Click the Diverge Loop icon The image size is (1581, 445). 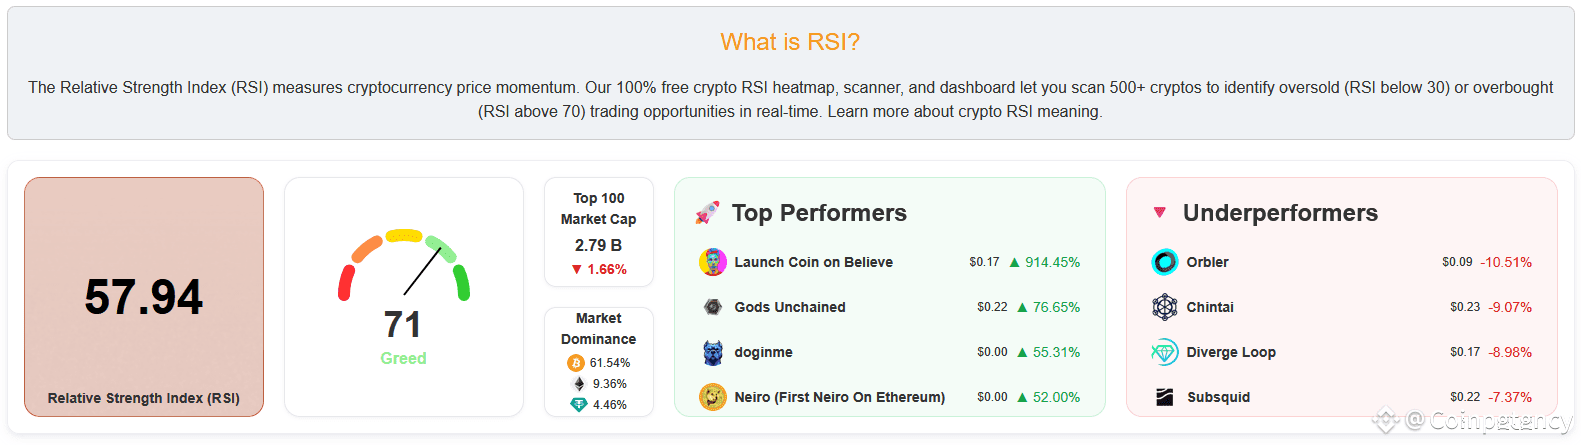point(1164,352)
